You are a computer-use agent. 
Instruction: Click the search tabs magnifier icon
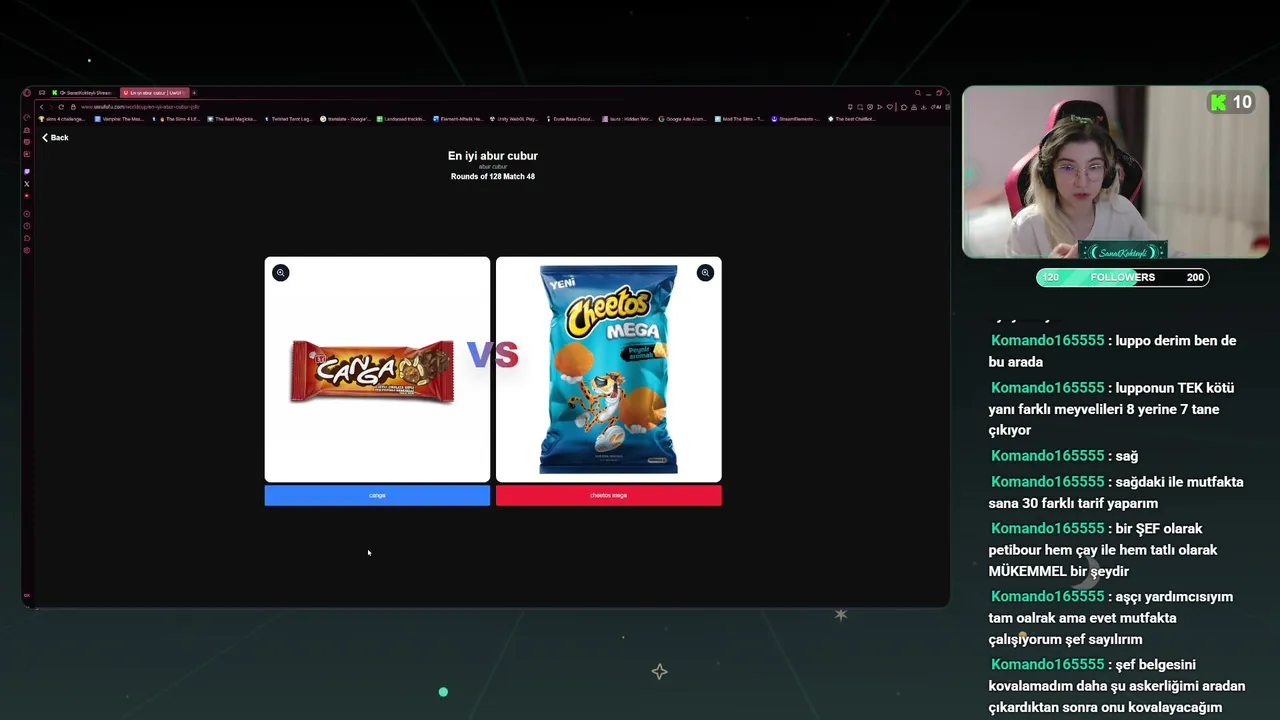pos(917,92)
